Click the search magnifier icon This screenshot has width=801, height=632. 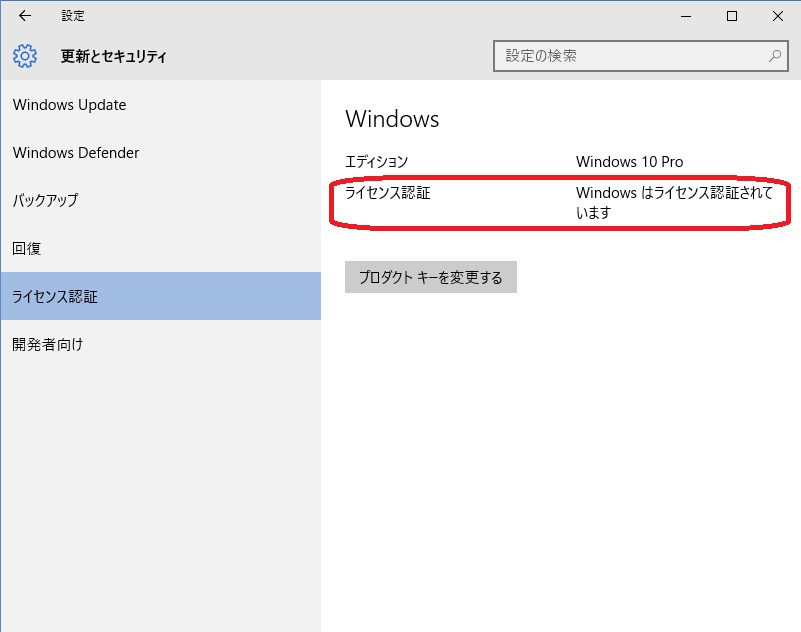(x=774, y=56)
